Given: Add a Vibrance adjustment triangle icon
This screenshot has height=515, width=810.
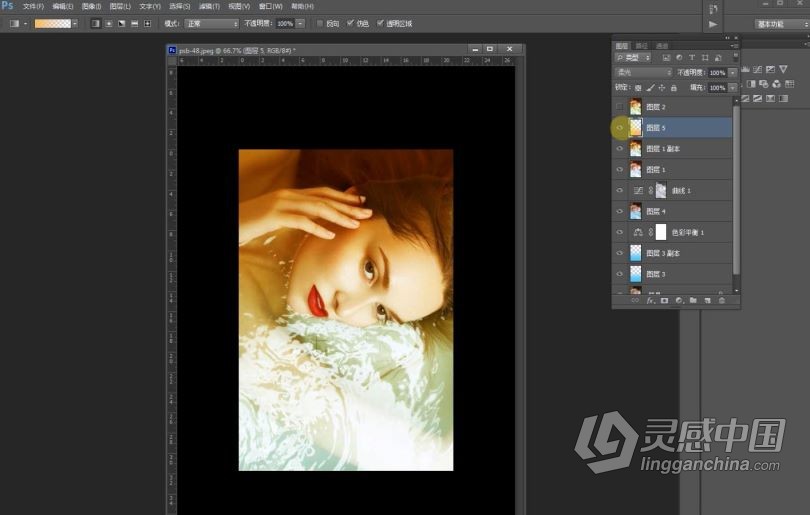Looking at the screenshot, I should click(784, 69).
